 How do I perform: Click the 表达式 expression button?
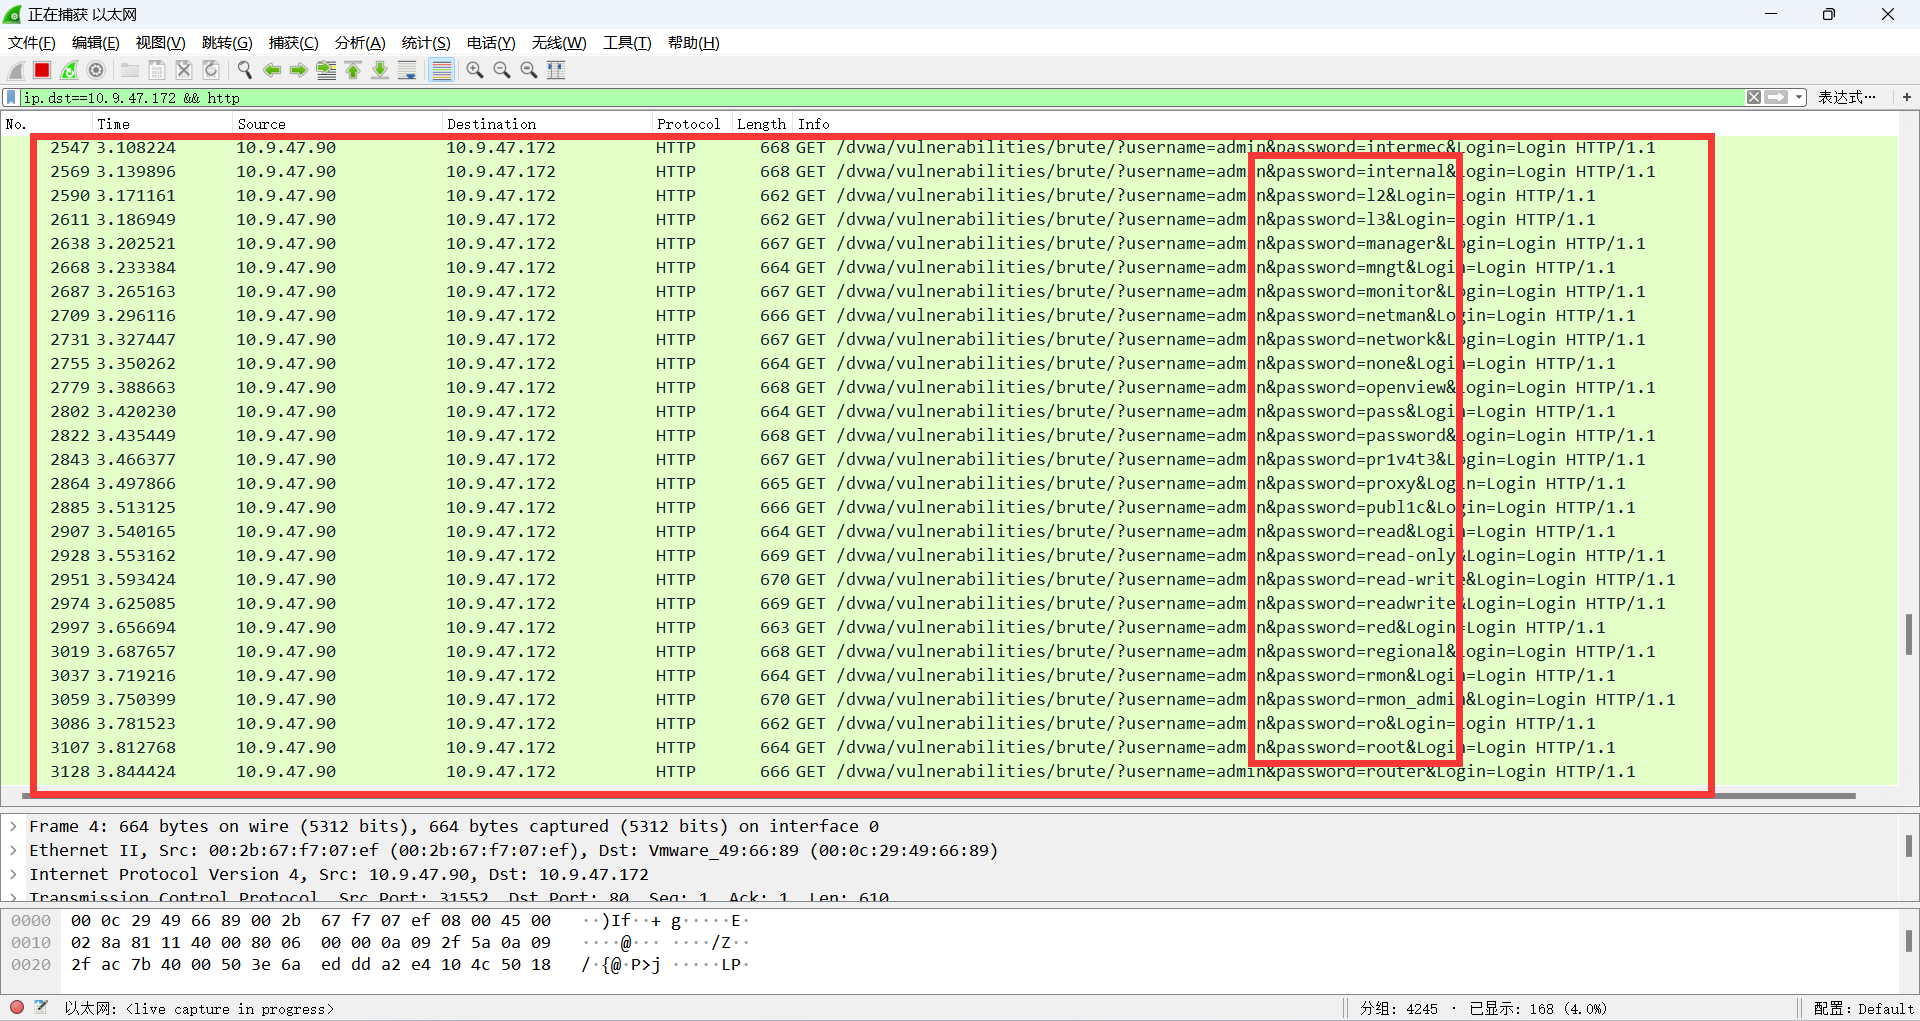(1846, 97)
